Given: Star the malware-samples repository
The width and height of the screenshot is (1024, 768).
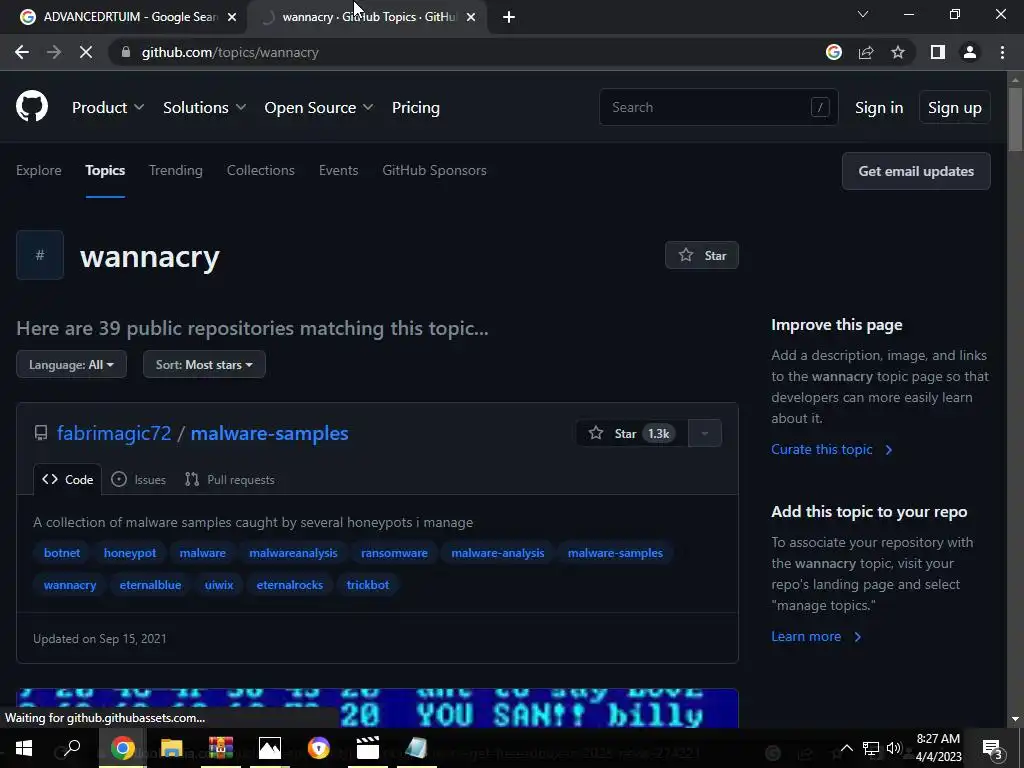Looking at the screenshot, I should point(632,433).
